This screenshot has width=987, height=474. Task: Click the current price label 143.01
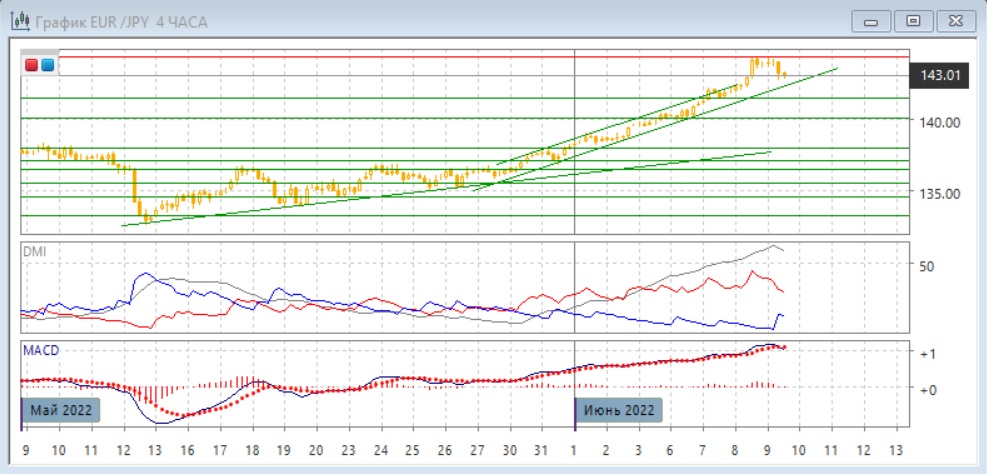tap(940, 75)
